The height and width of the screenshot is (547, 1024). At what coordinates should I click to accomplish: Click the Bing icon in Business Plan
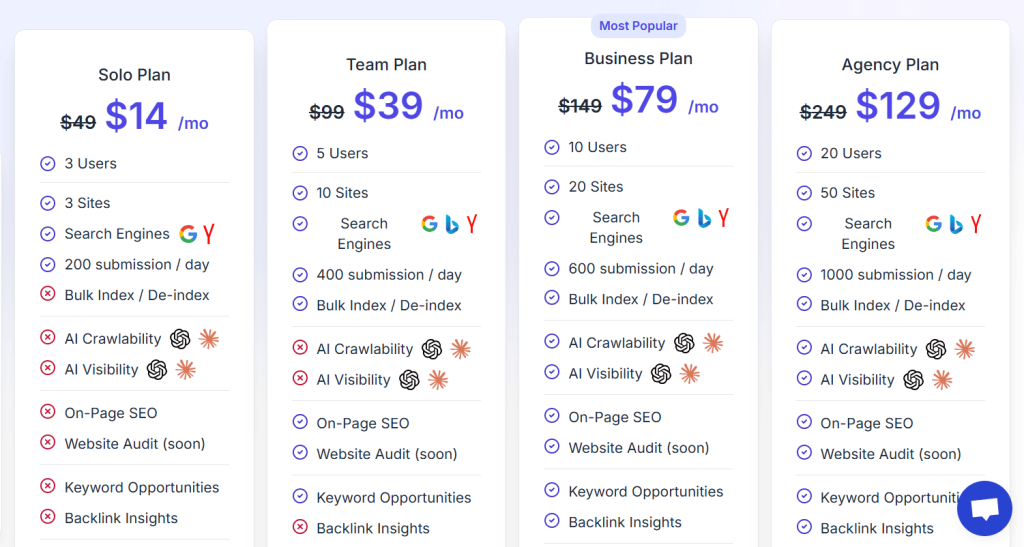704,218
